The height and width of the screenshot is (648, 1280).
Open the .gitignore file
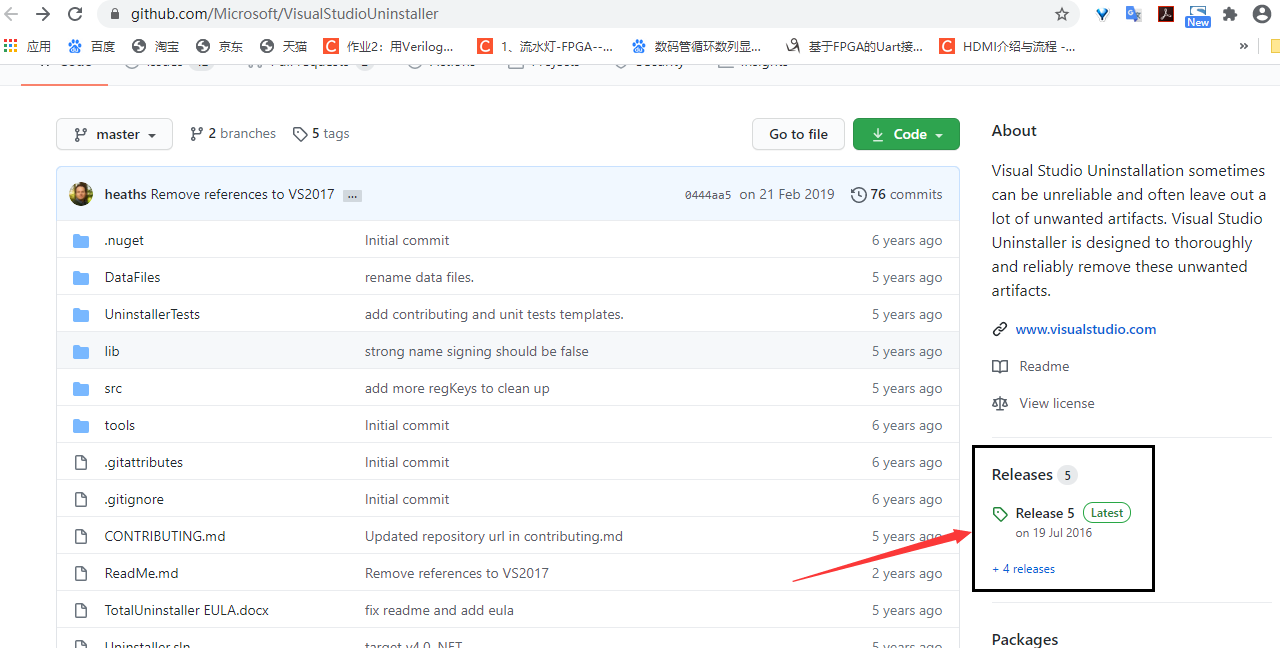(134, 499)
